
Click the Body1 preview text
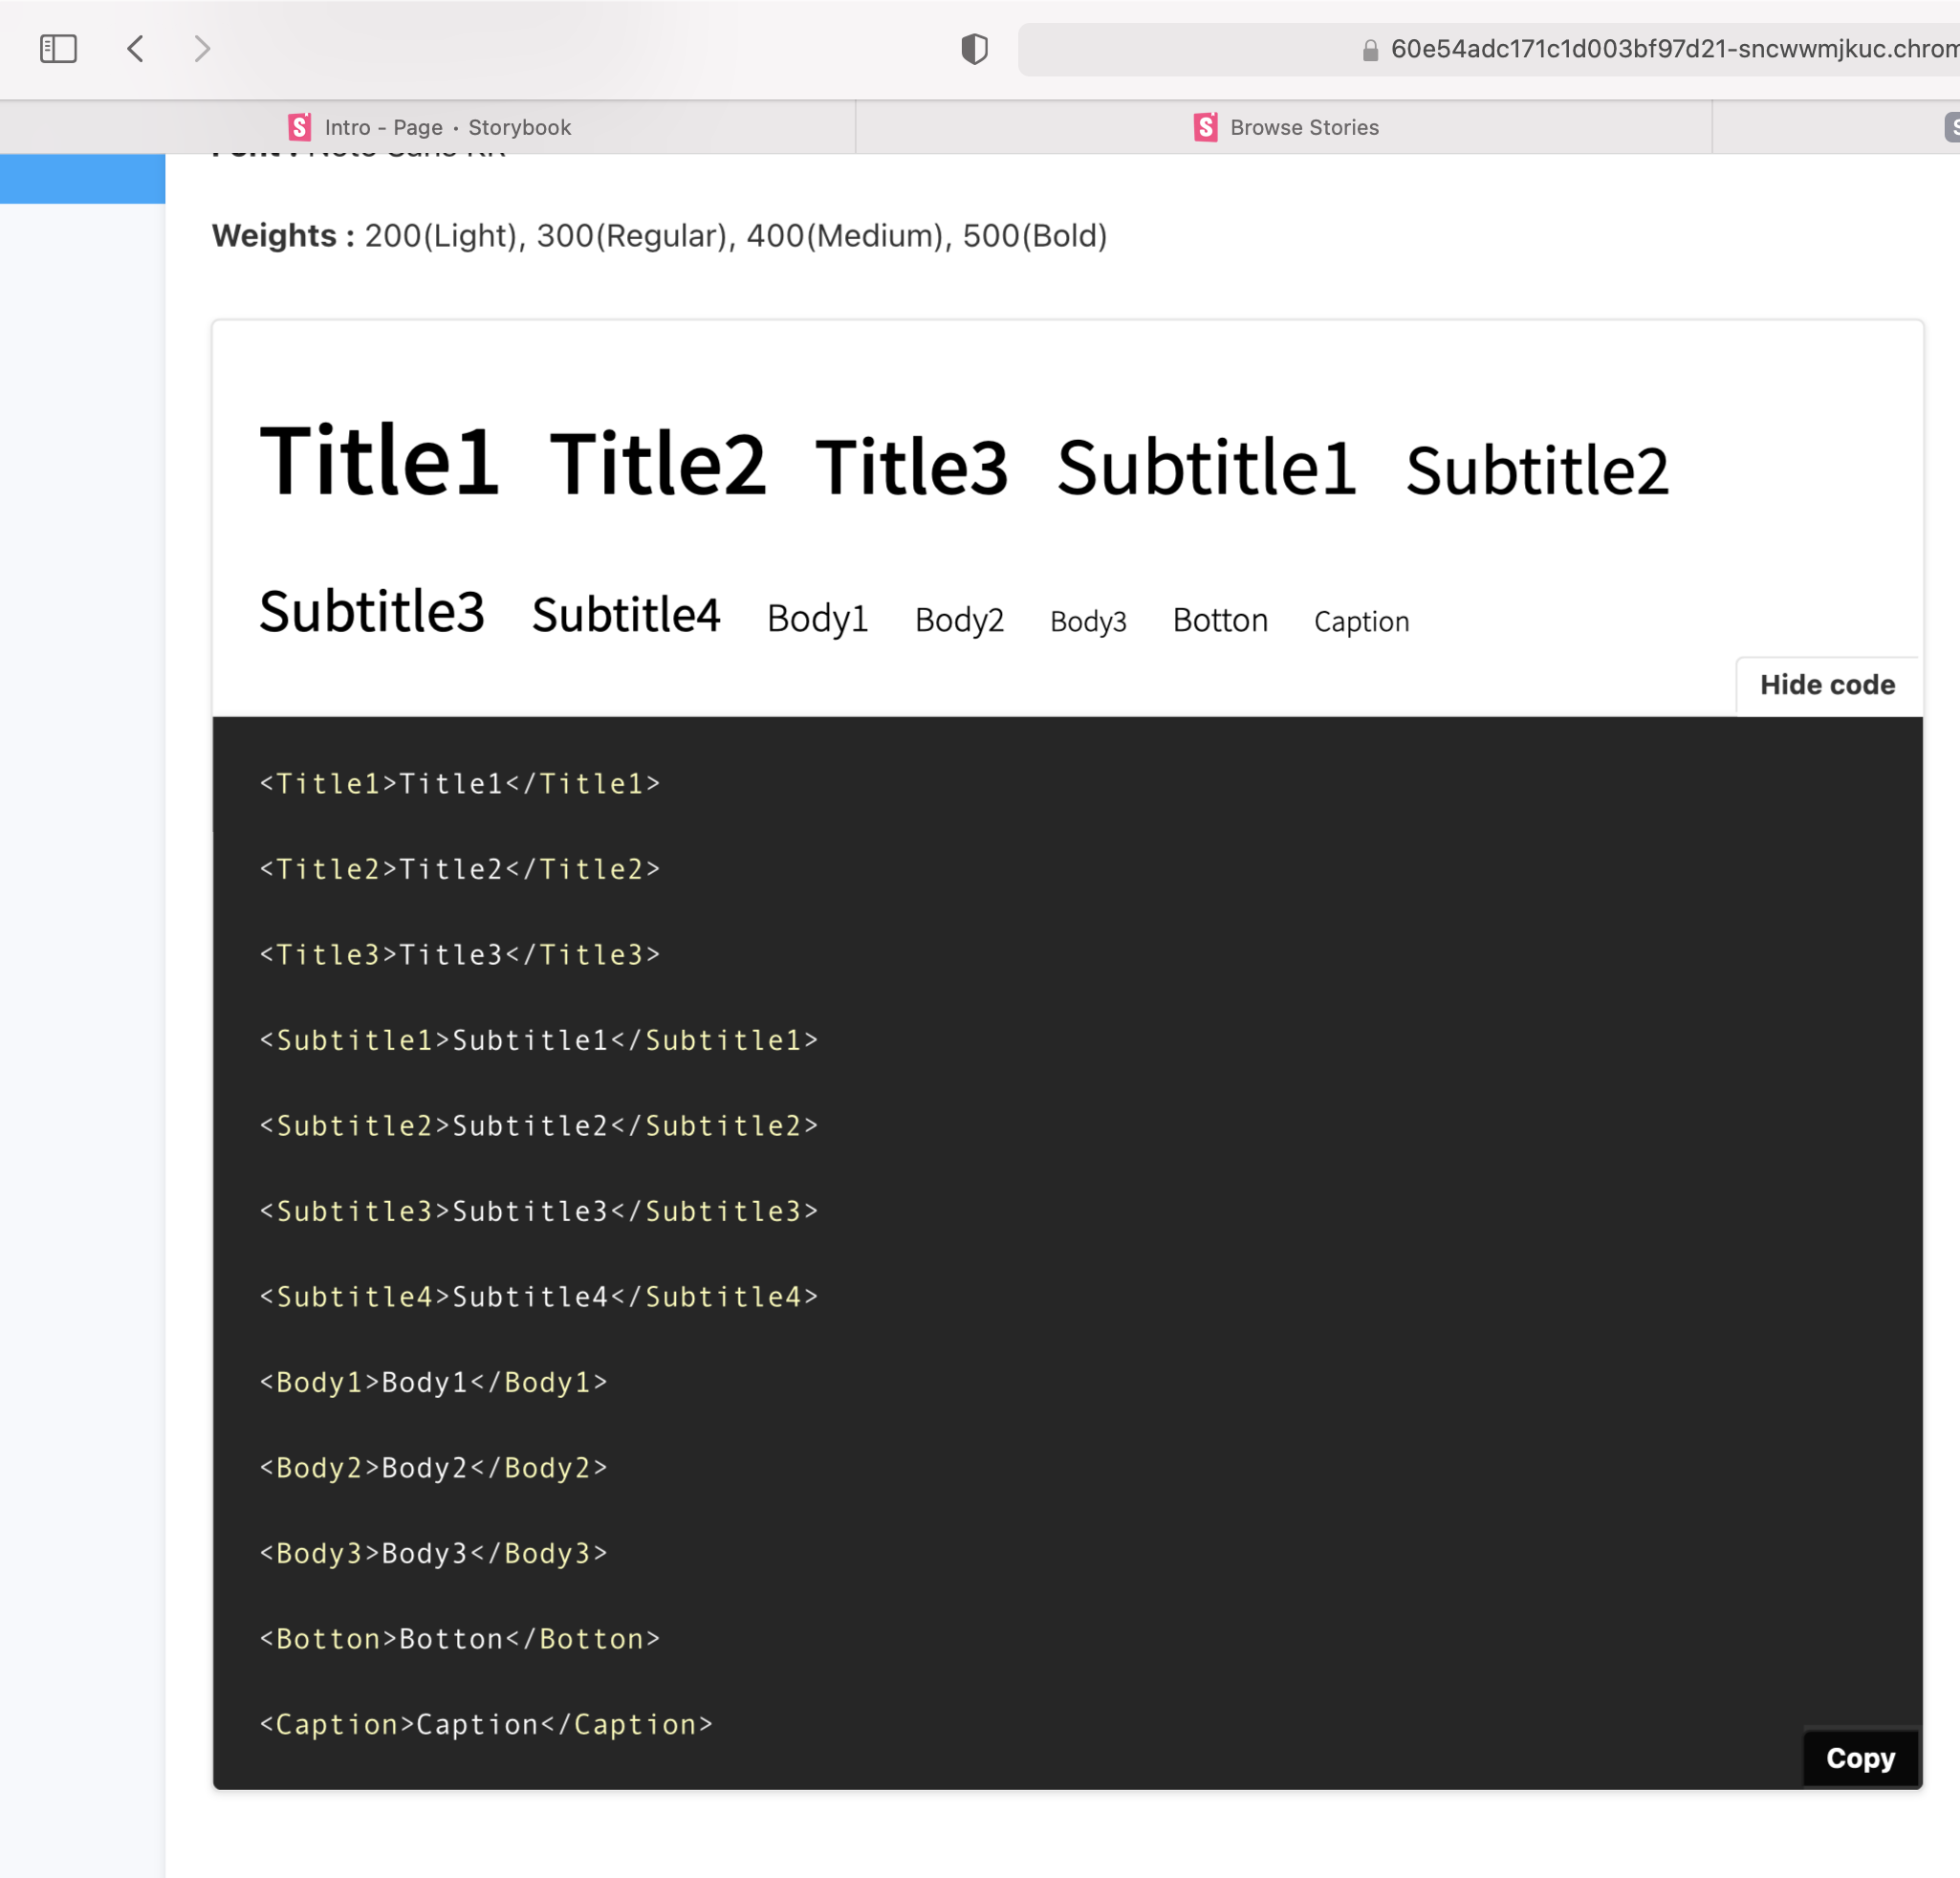[817, 618]
